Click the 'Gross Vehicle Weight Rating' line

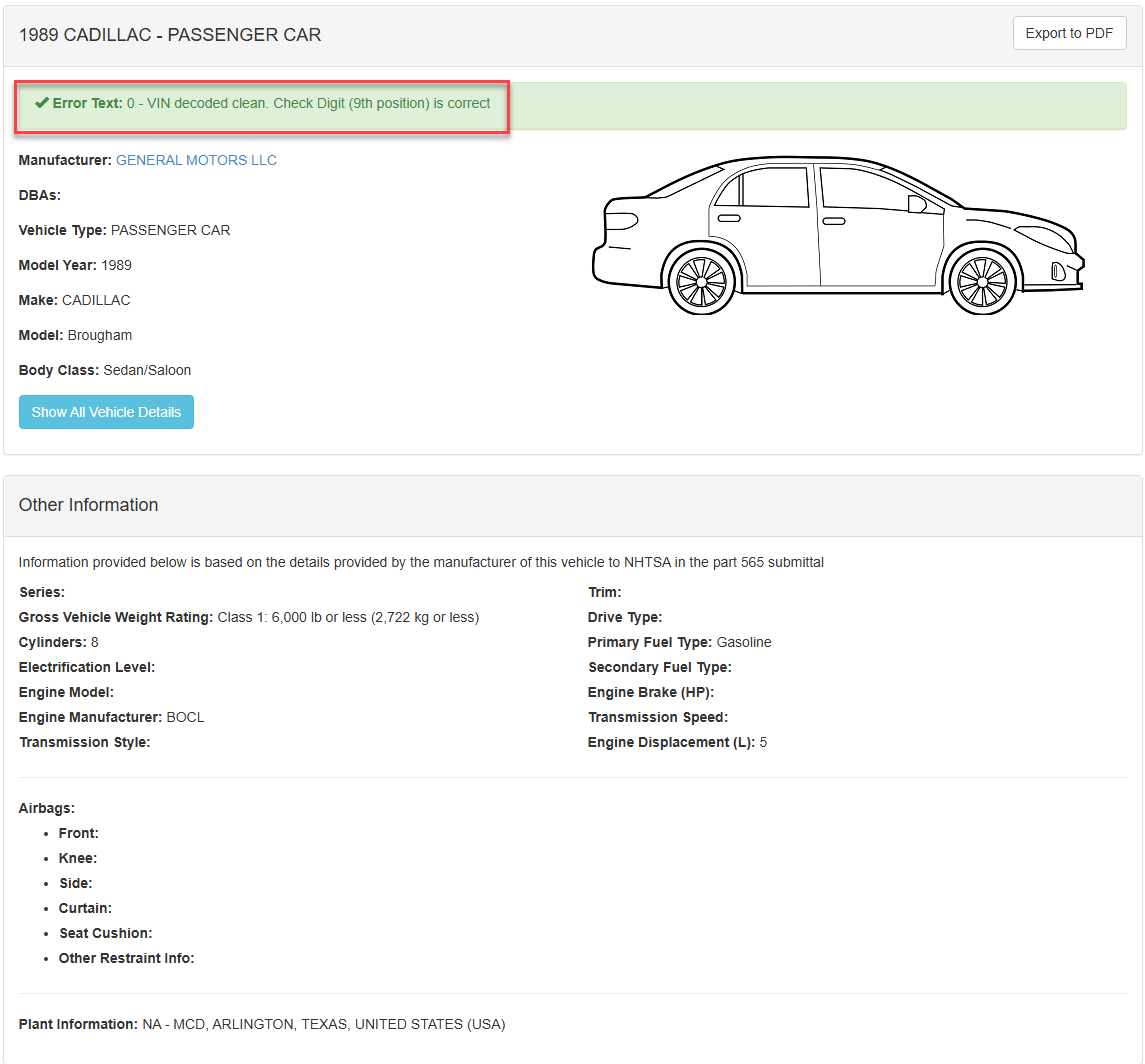249,618
